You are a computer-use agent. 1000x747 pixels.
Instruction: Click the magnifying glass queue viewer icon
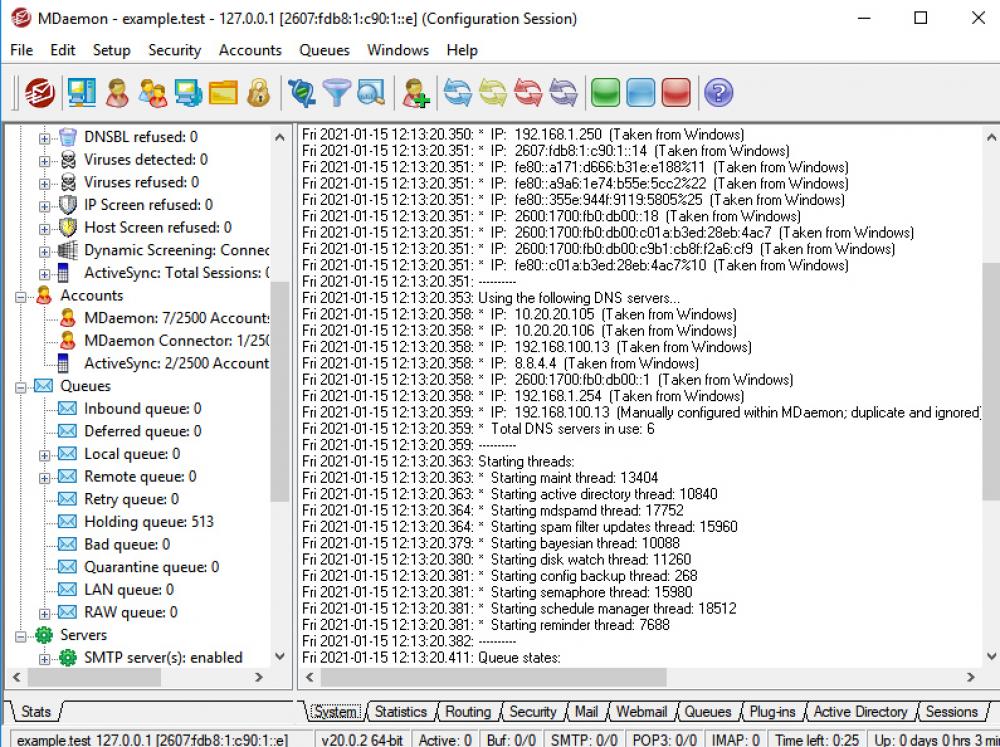pos(370,92)
